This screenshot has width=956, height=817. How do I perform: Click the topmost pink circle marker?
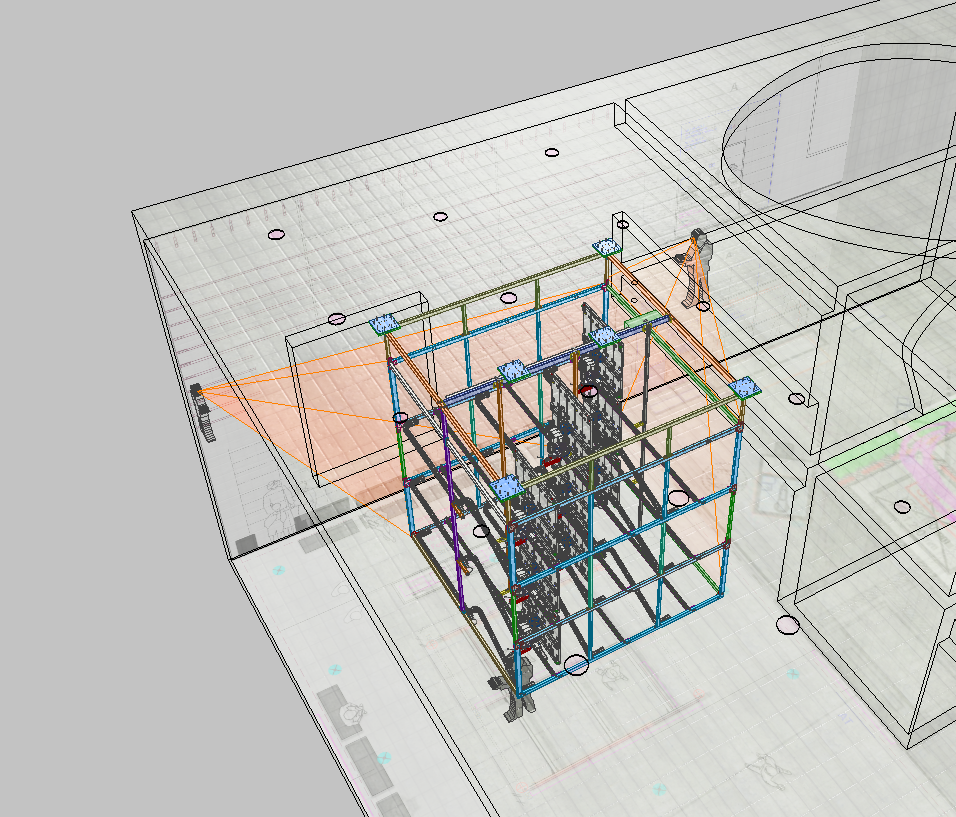[x=551, y=153]
